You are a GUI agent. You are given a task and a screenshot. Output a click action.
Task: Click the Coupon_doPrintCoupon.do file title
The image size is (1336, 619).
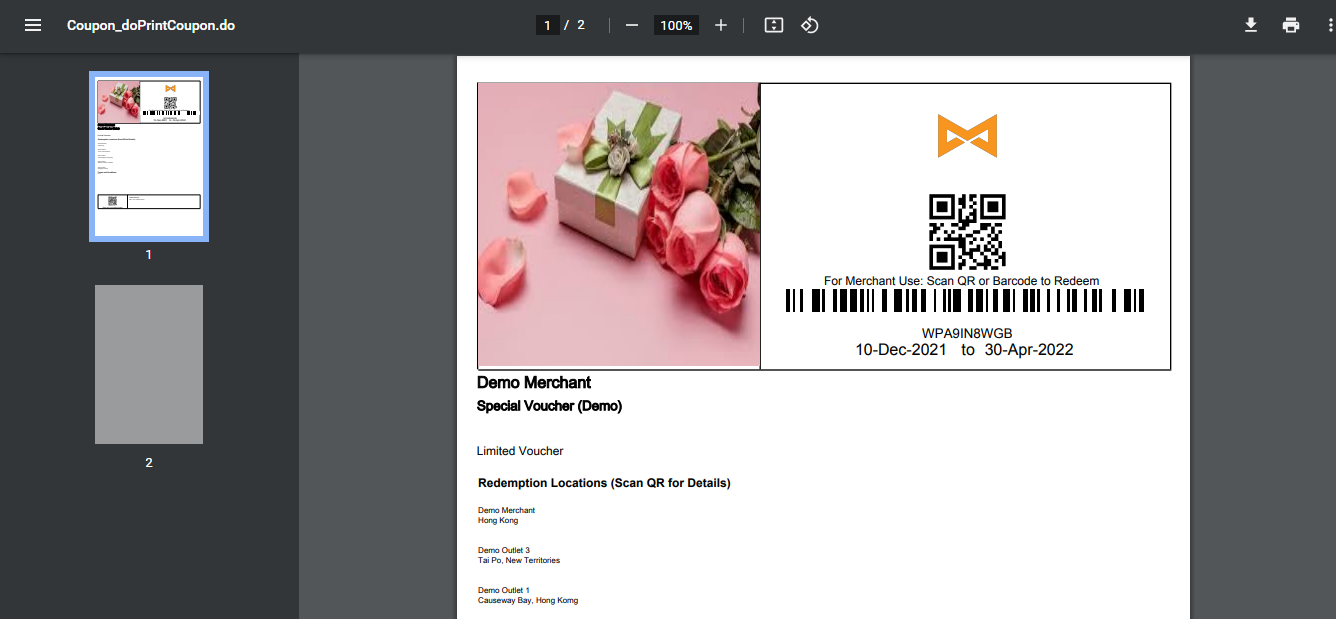(x=151, y=25)
